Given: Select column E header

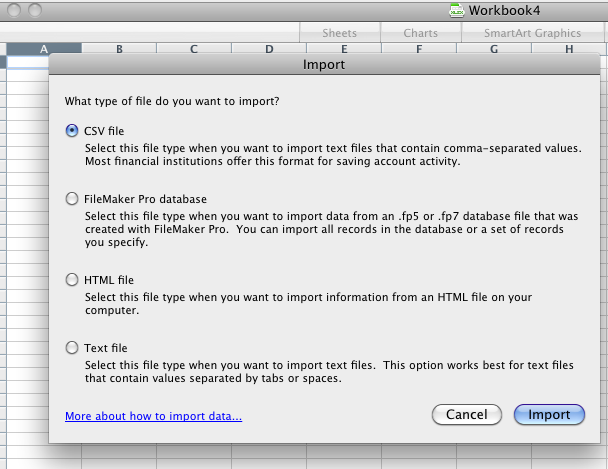Looking at the screenshot, I should click(344, 49).
